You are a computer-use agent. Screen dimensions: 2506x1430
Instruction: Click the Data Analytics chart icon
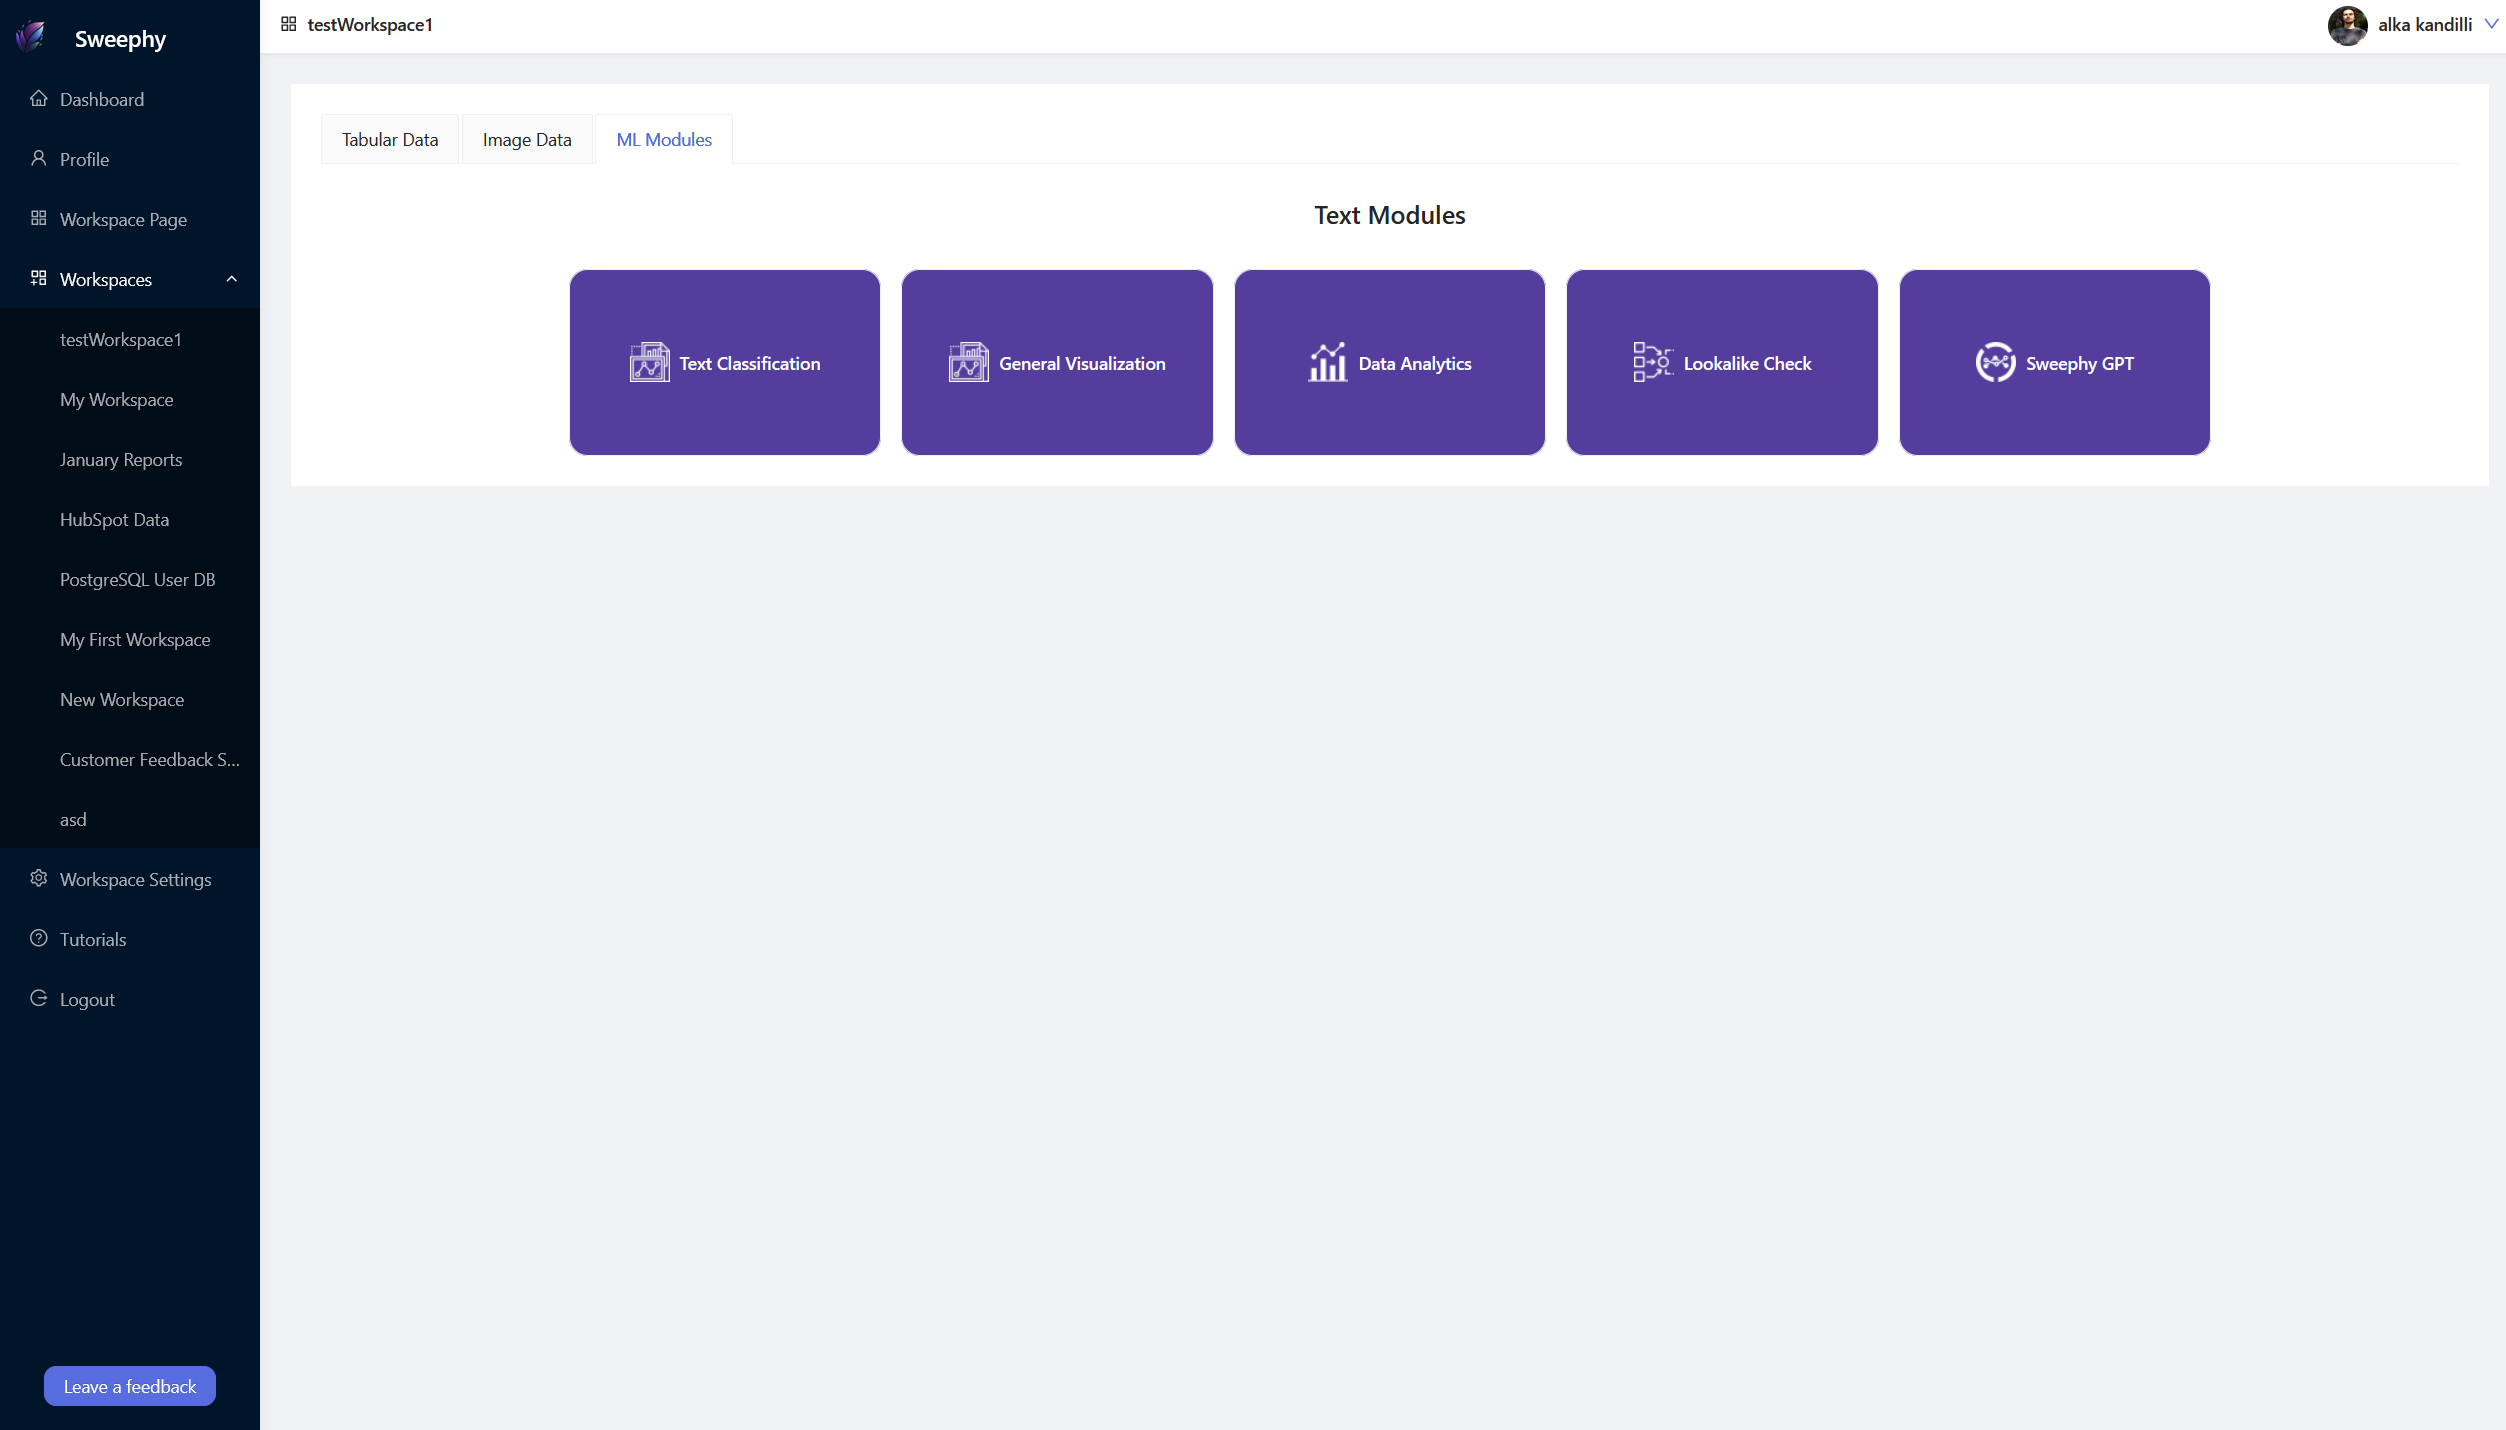coord(1327,362)
